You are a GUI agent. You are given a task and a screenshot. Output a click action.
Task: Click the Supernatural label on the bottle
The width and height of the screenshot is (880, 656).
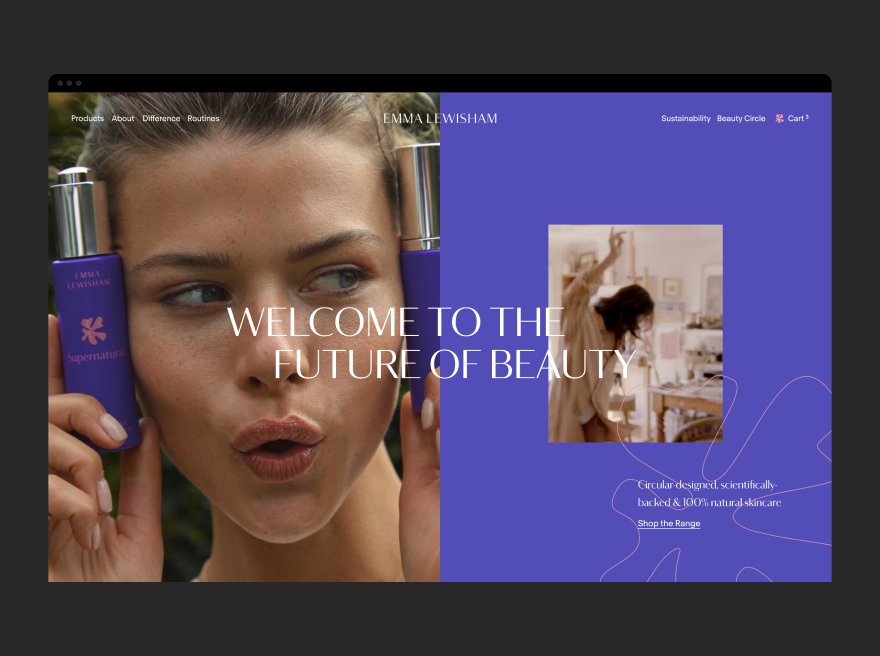[x=95, y=356]
